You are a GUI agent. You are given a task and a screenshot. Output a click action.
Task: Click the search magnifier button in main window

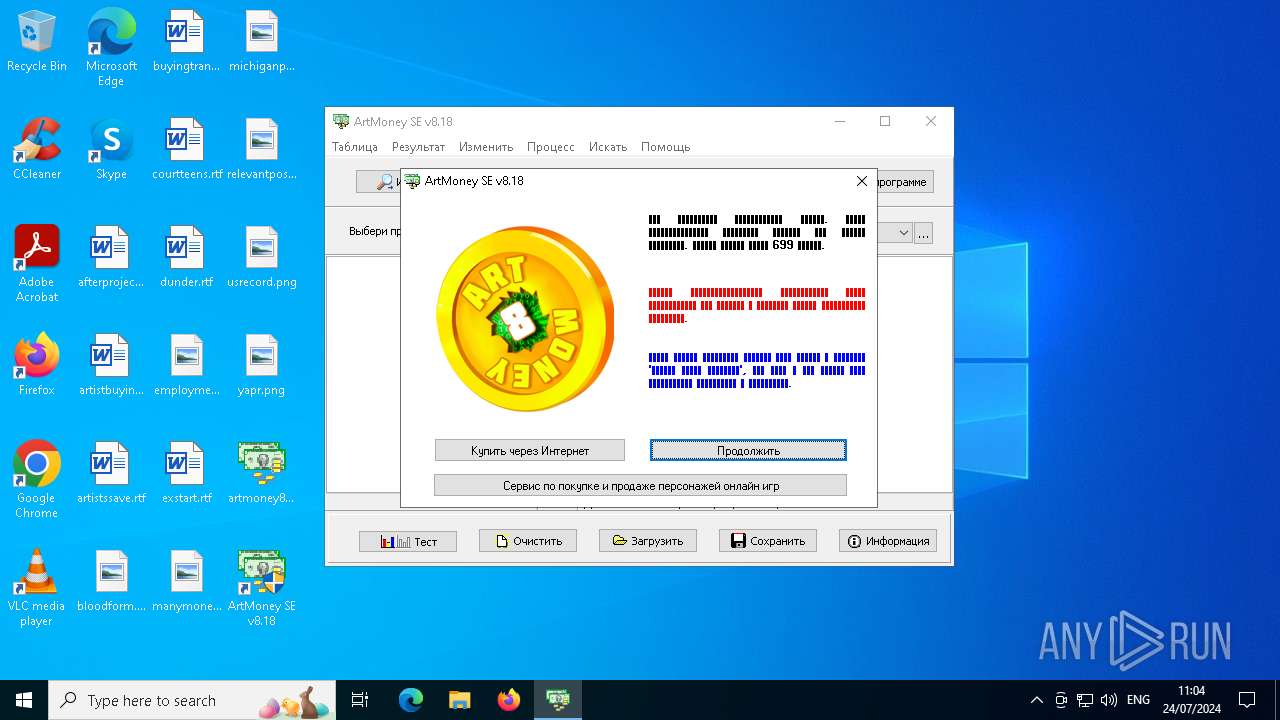379,182
